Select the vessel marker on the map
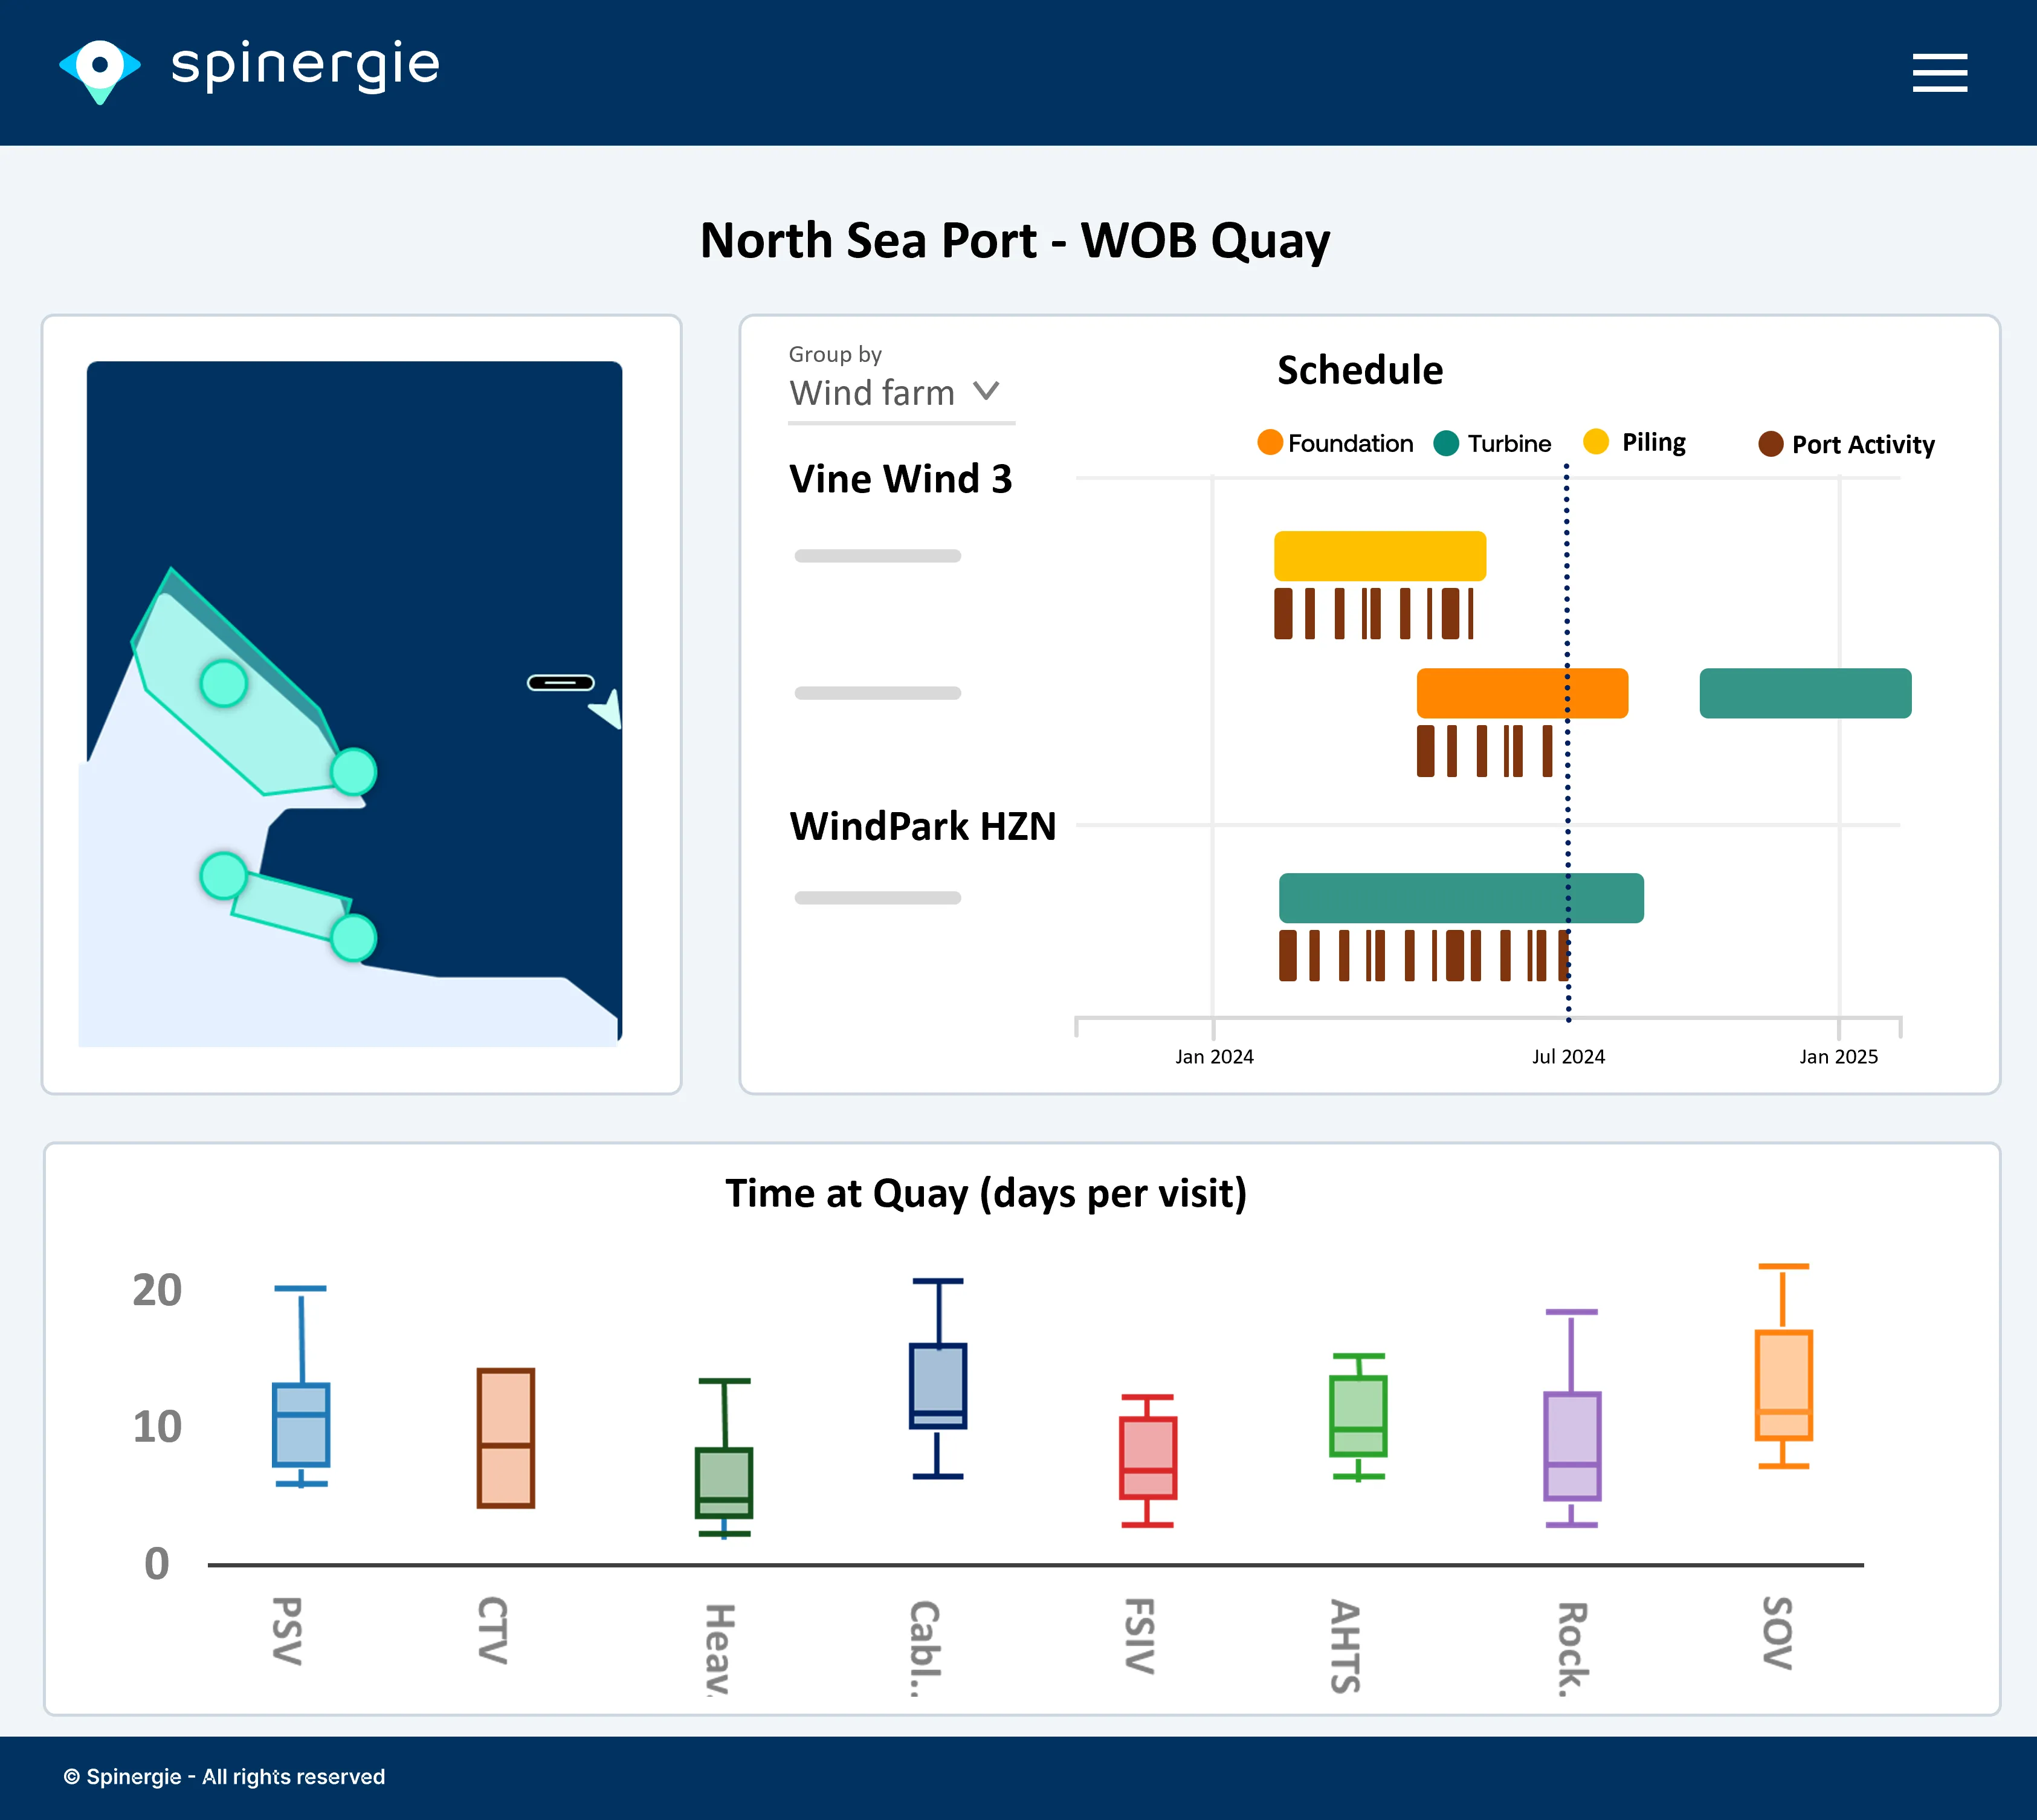The image size is (2037, 1820). (560, 683)
